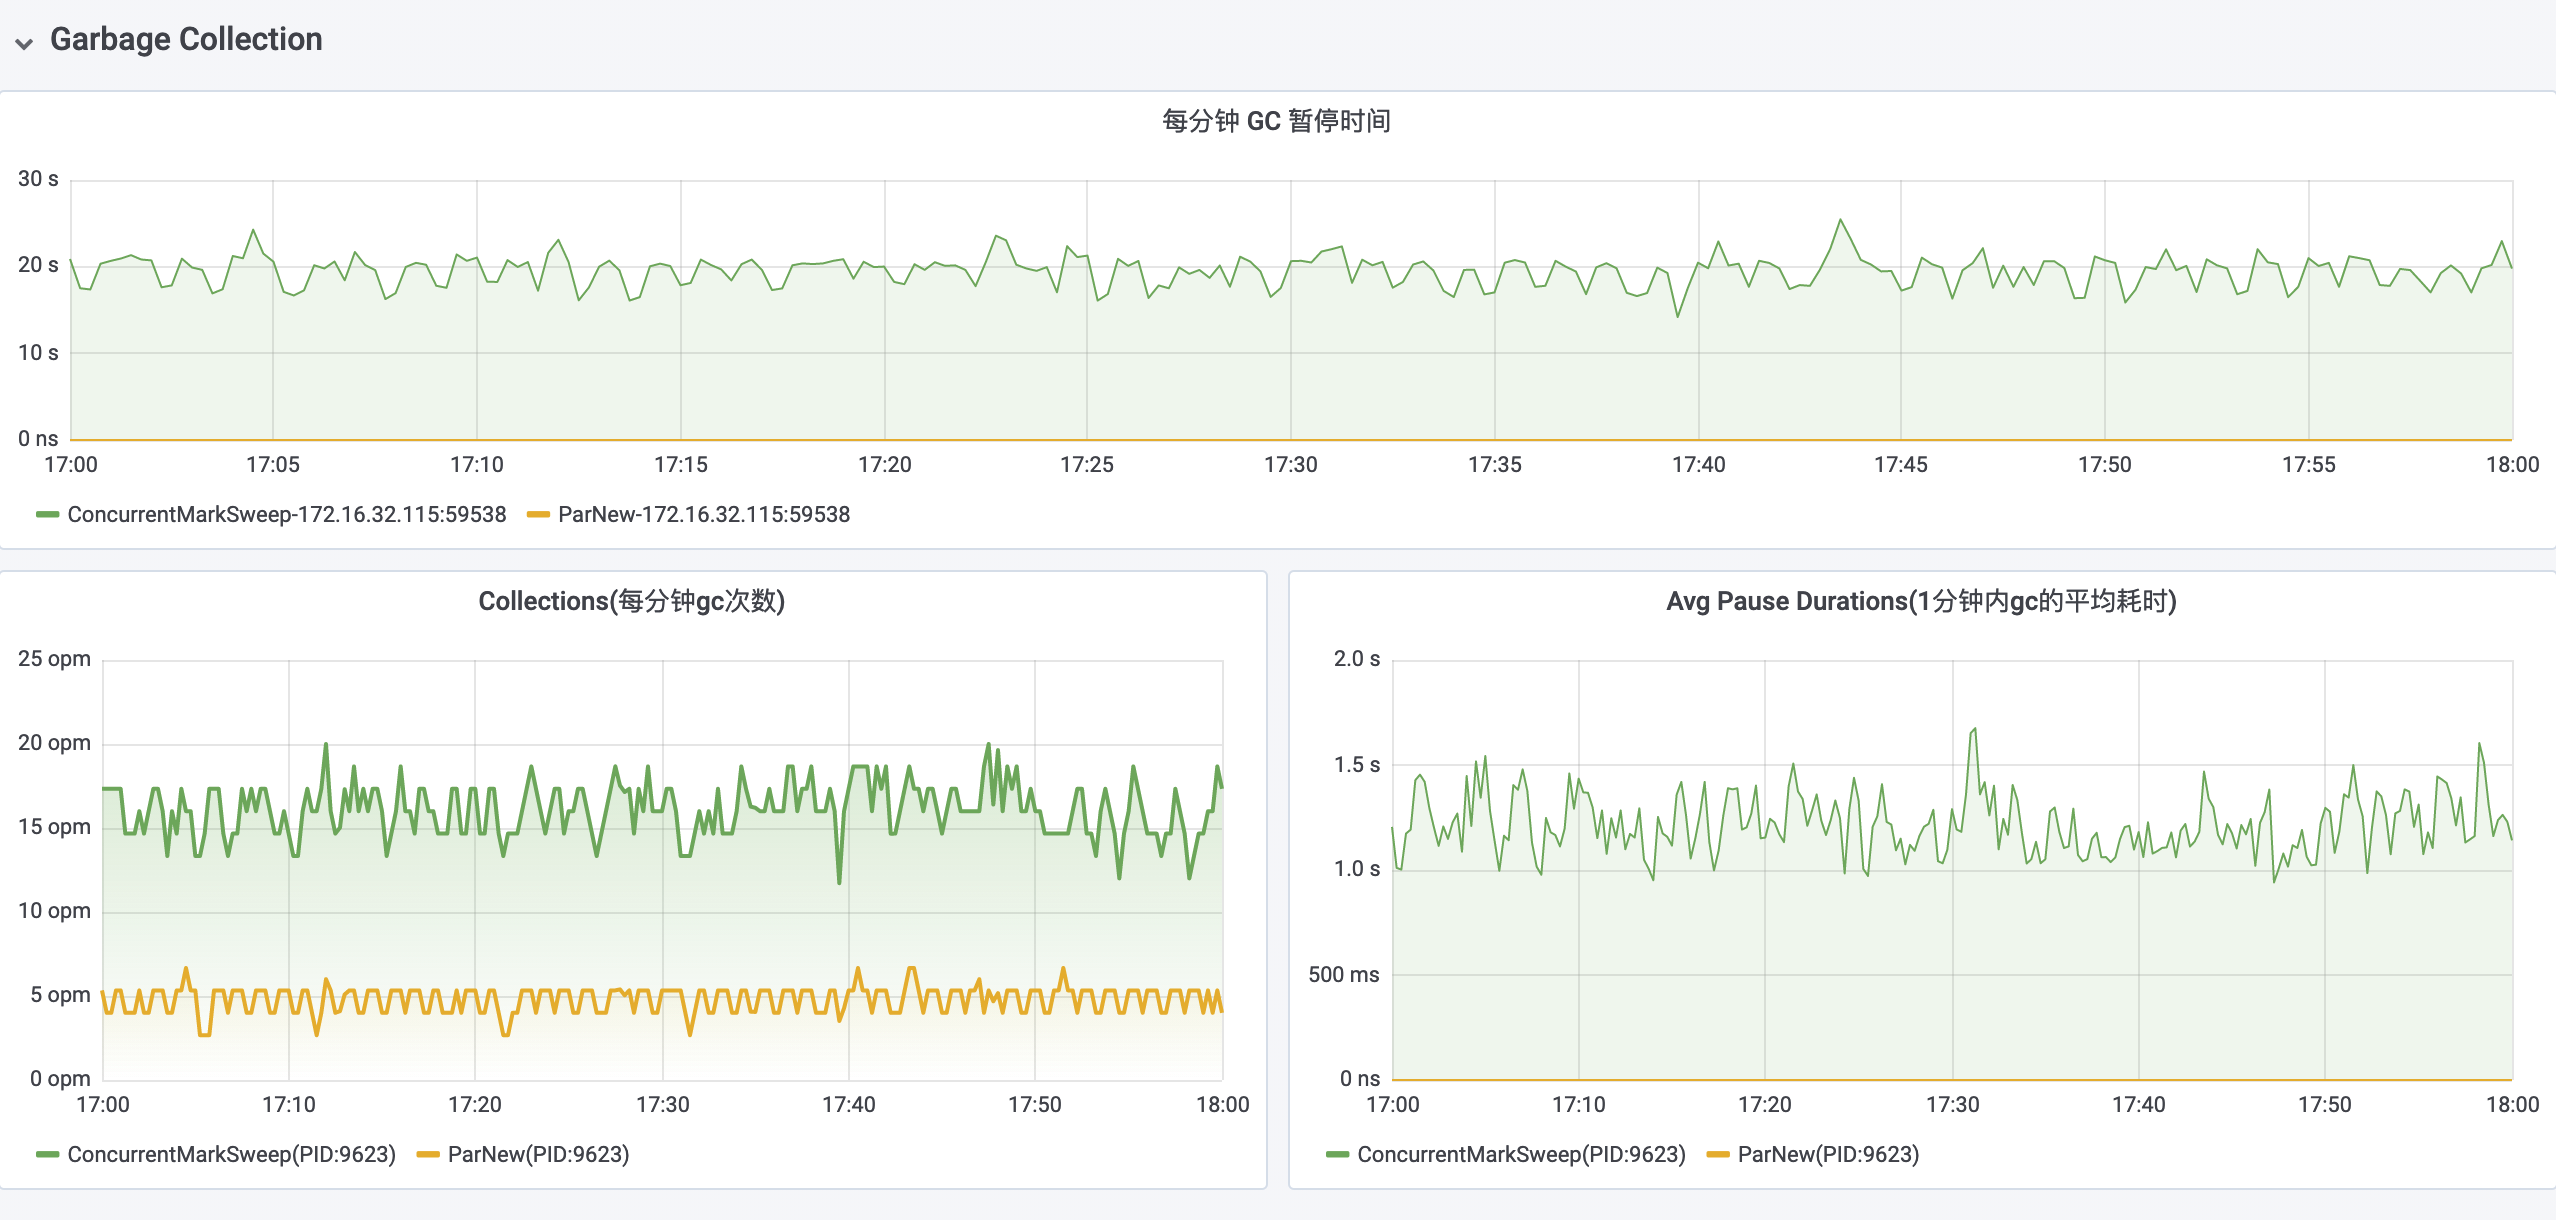Open the Avg Pause Durations panel title menu
2556x1220 pixels.
(x=1920, y=601)
